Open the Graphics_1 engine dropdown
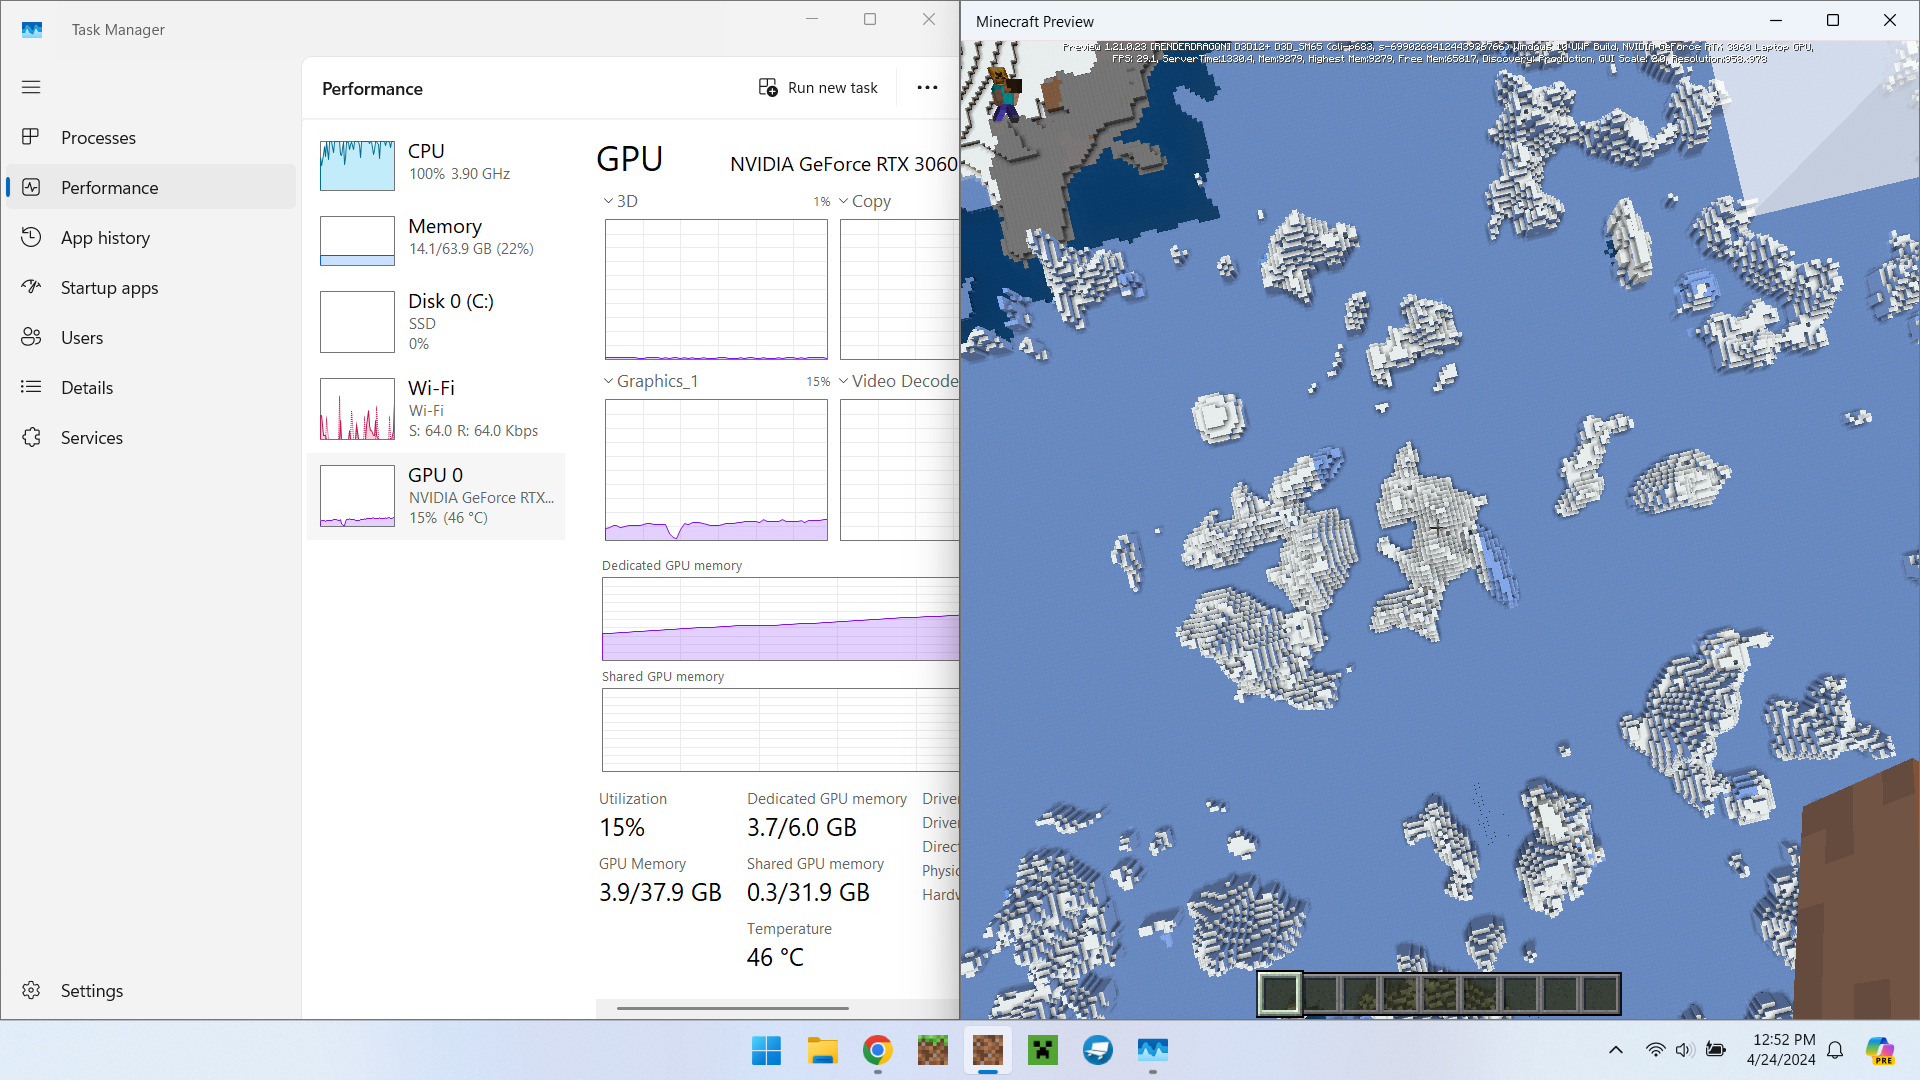Image resolution: width=1920 pixels, height=1080 pixels. pyautogui.click(x=608, y=381)
